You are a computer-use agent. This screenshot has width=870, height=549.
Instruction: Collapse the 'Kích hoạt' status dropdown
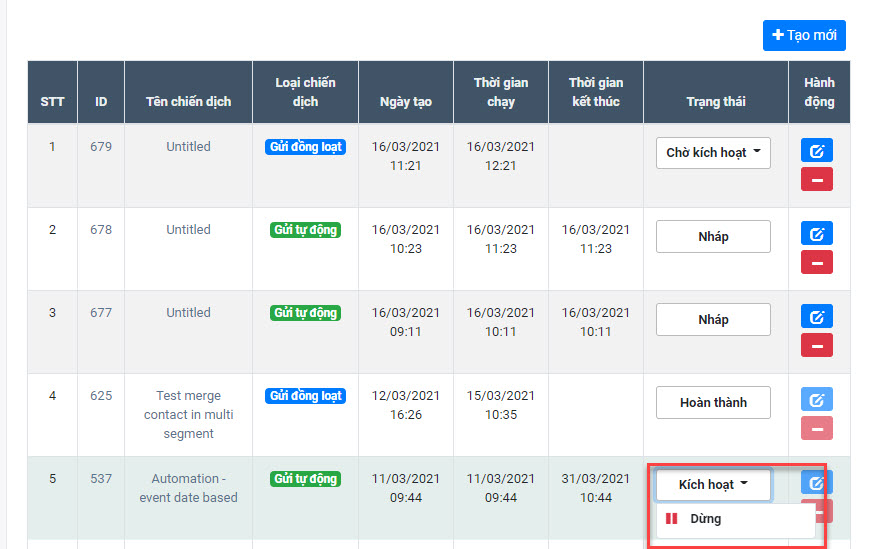713,485
